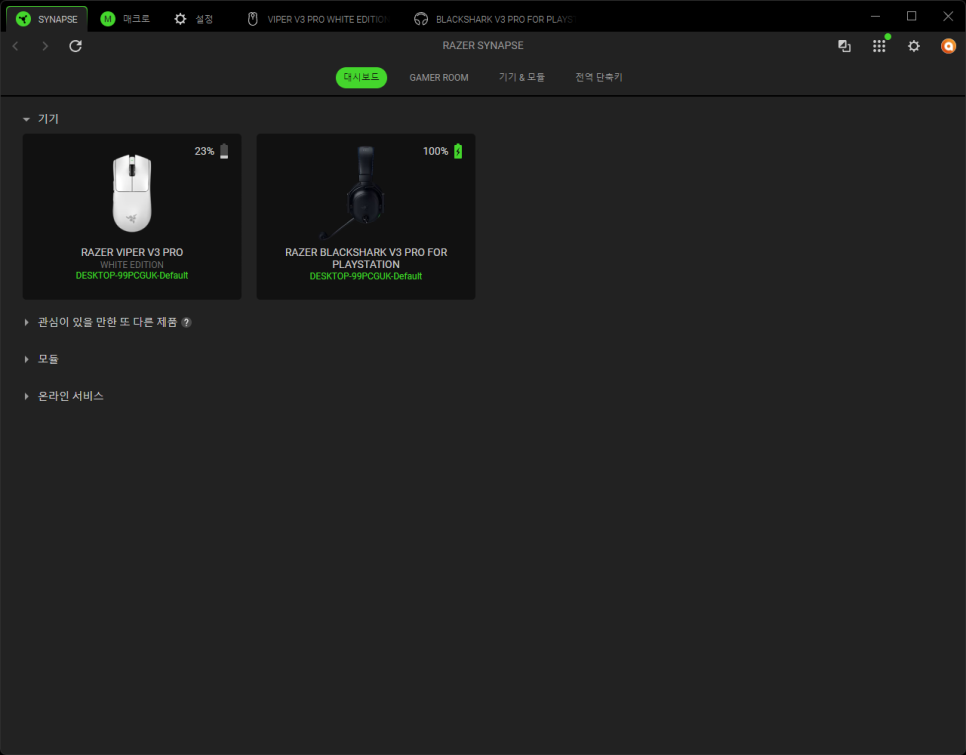Switch to the GAMER ROOM tab
This screenshot has height=755, width=966.
point(438,77)
